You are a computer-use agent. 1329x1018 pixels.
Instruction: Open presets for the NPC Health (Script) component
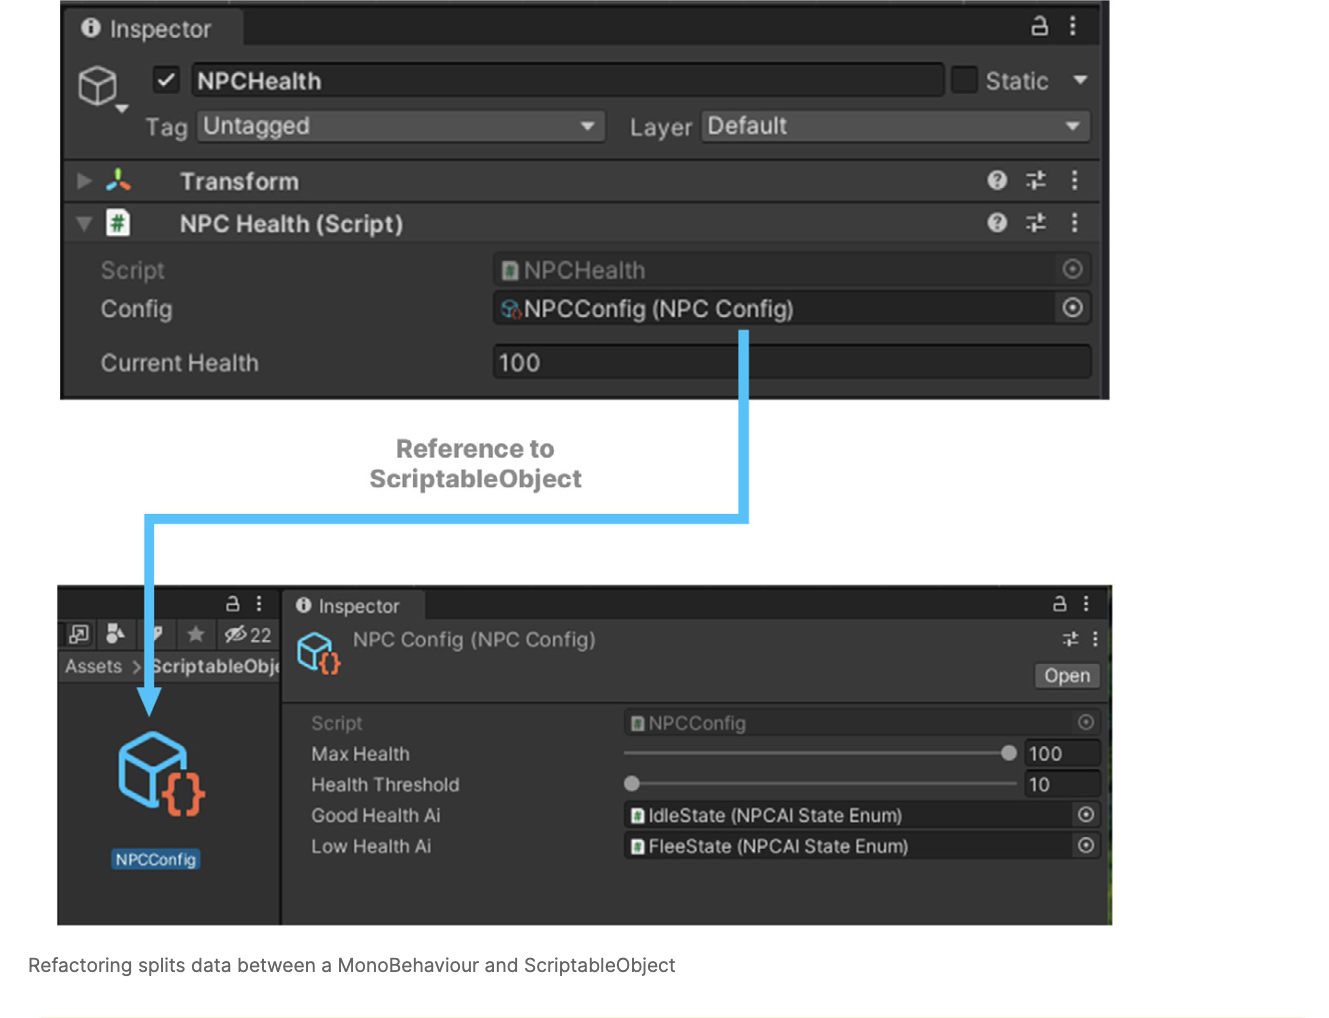[x=1036, y=222]
